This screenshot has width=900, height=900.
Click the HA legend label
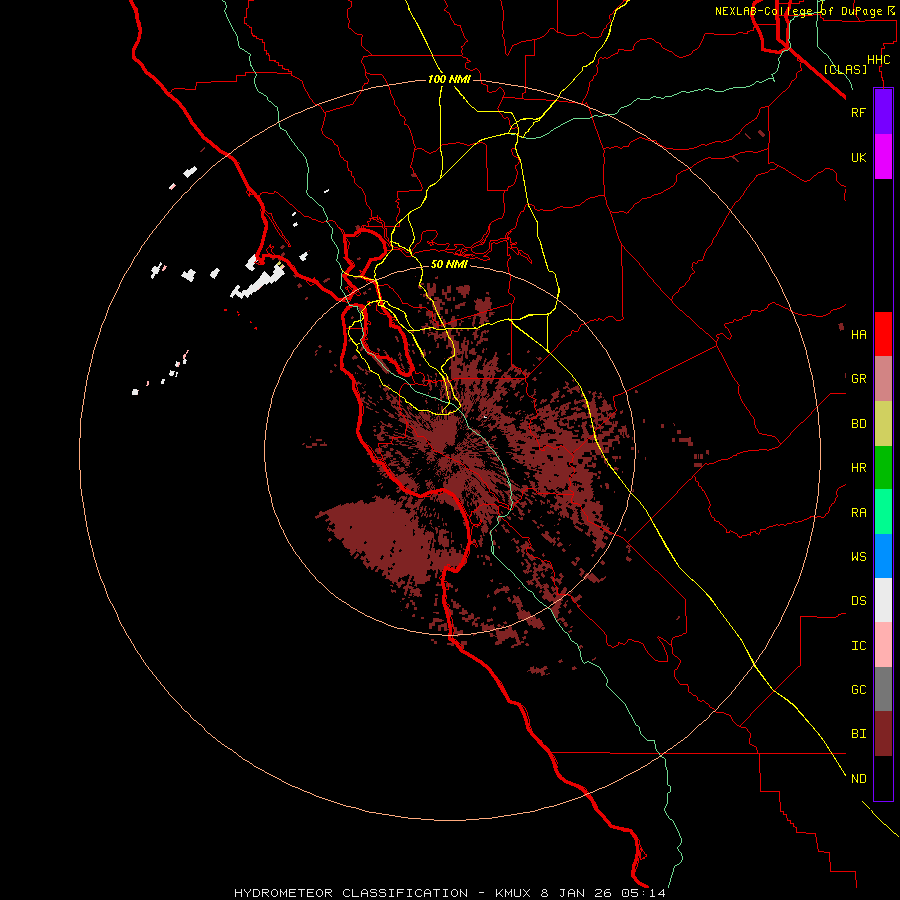858,334
